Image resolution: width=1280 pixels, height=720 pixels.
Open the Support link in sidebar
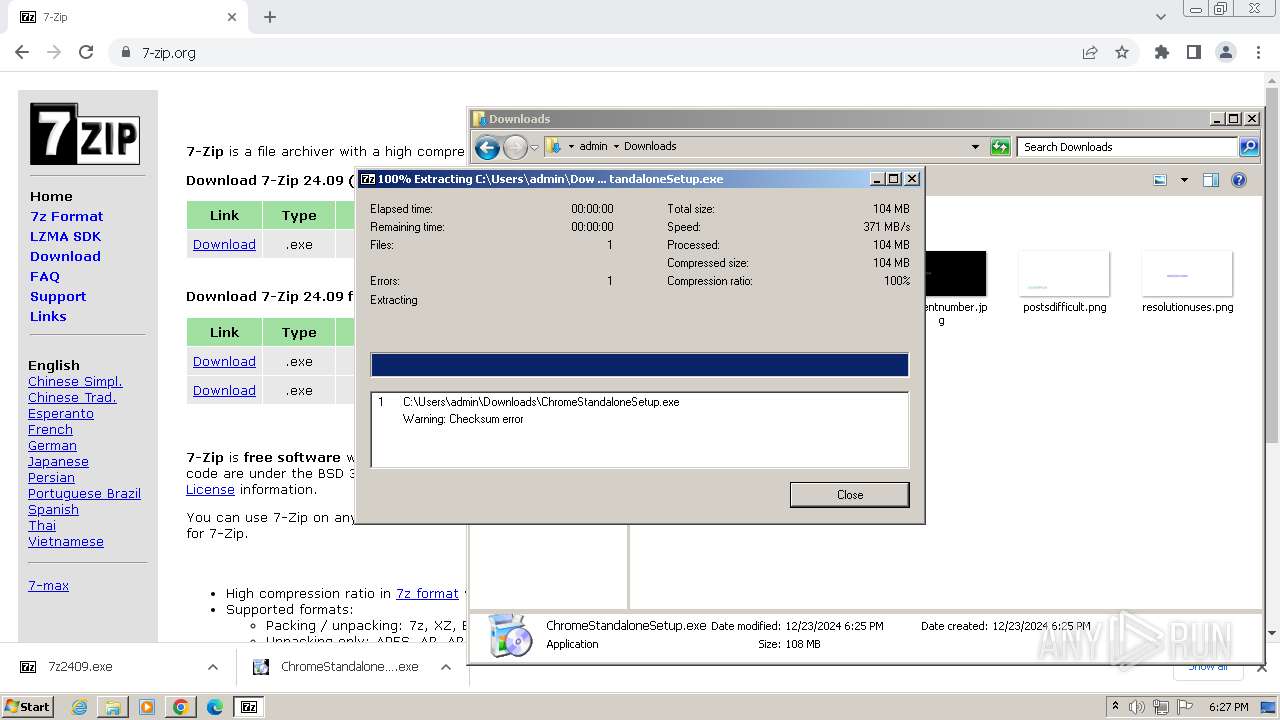58,296
